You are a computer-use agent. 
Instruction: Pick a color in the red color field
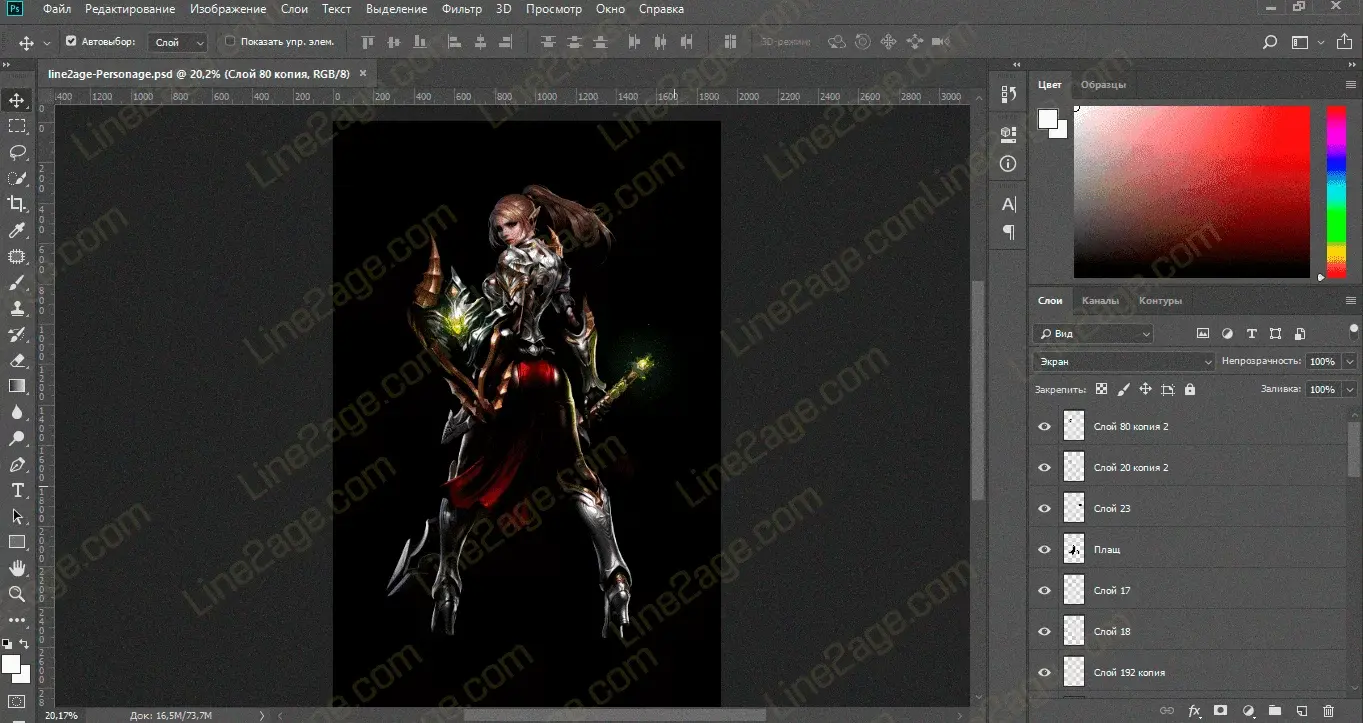pyautogui.click(x=1191, y=192)
